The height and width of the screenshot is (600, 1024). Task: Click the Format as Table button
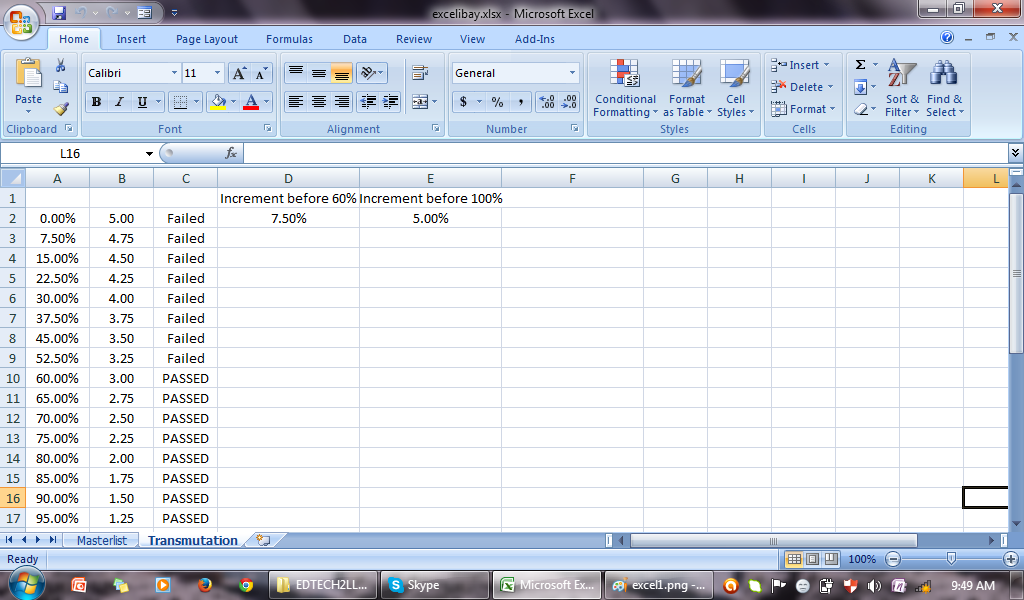point(687,90)
